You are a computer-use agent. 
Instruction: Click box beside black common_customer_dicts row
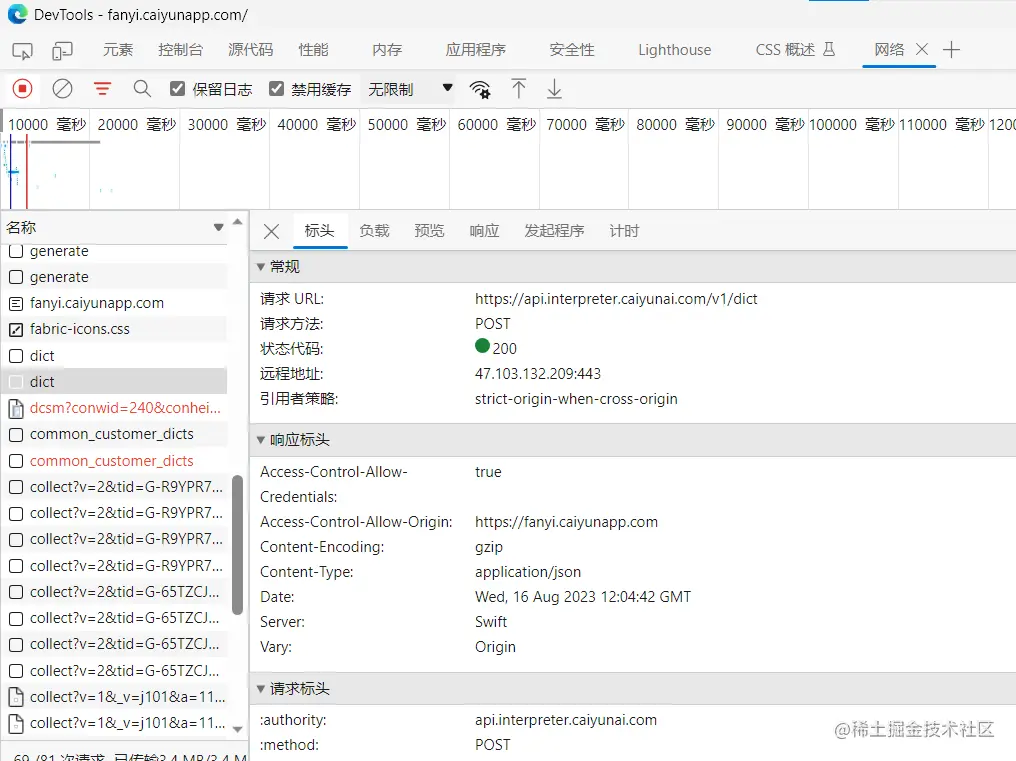(x=16, y=434)
